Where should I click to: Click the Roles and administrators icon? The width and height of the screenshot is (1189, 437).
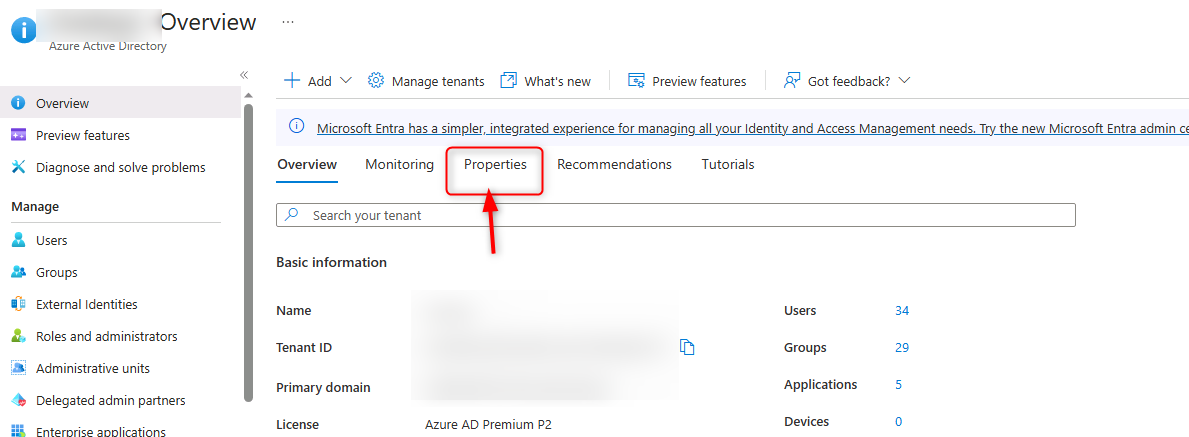click(x=18, y=336)
